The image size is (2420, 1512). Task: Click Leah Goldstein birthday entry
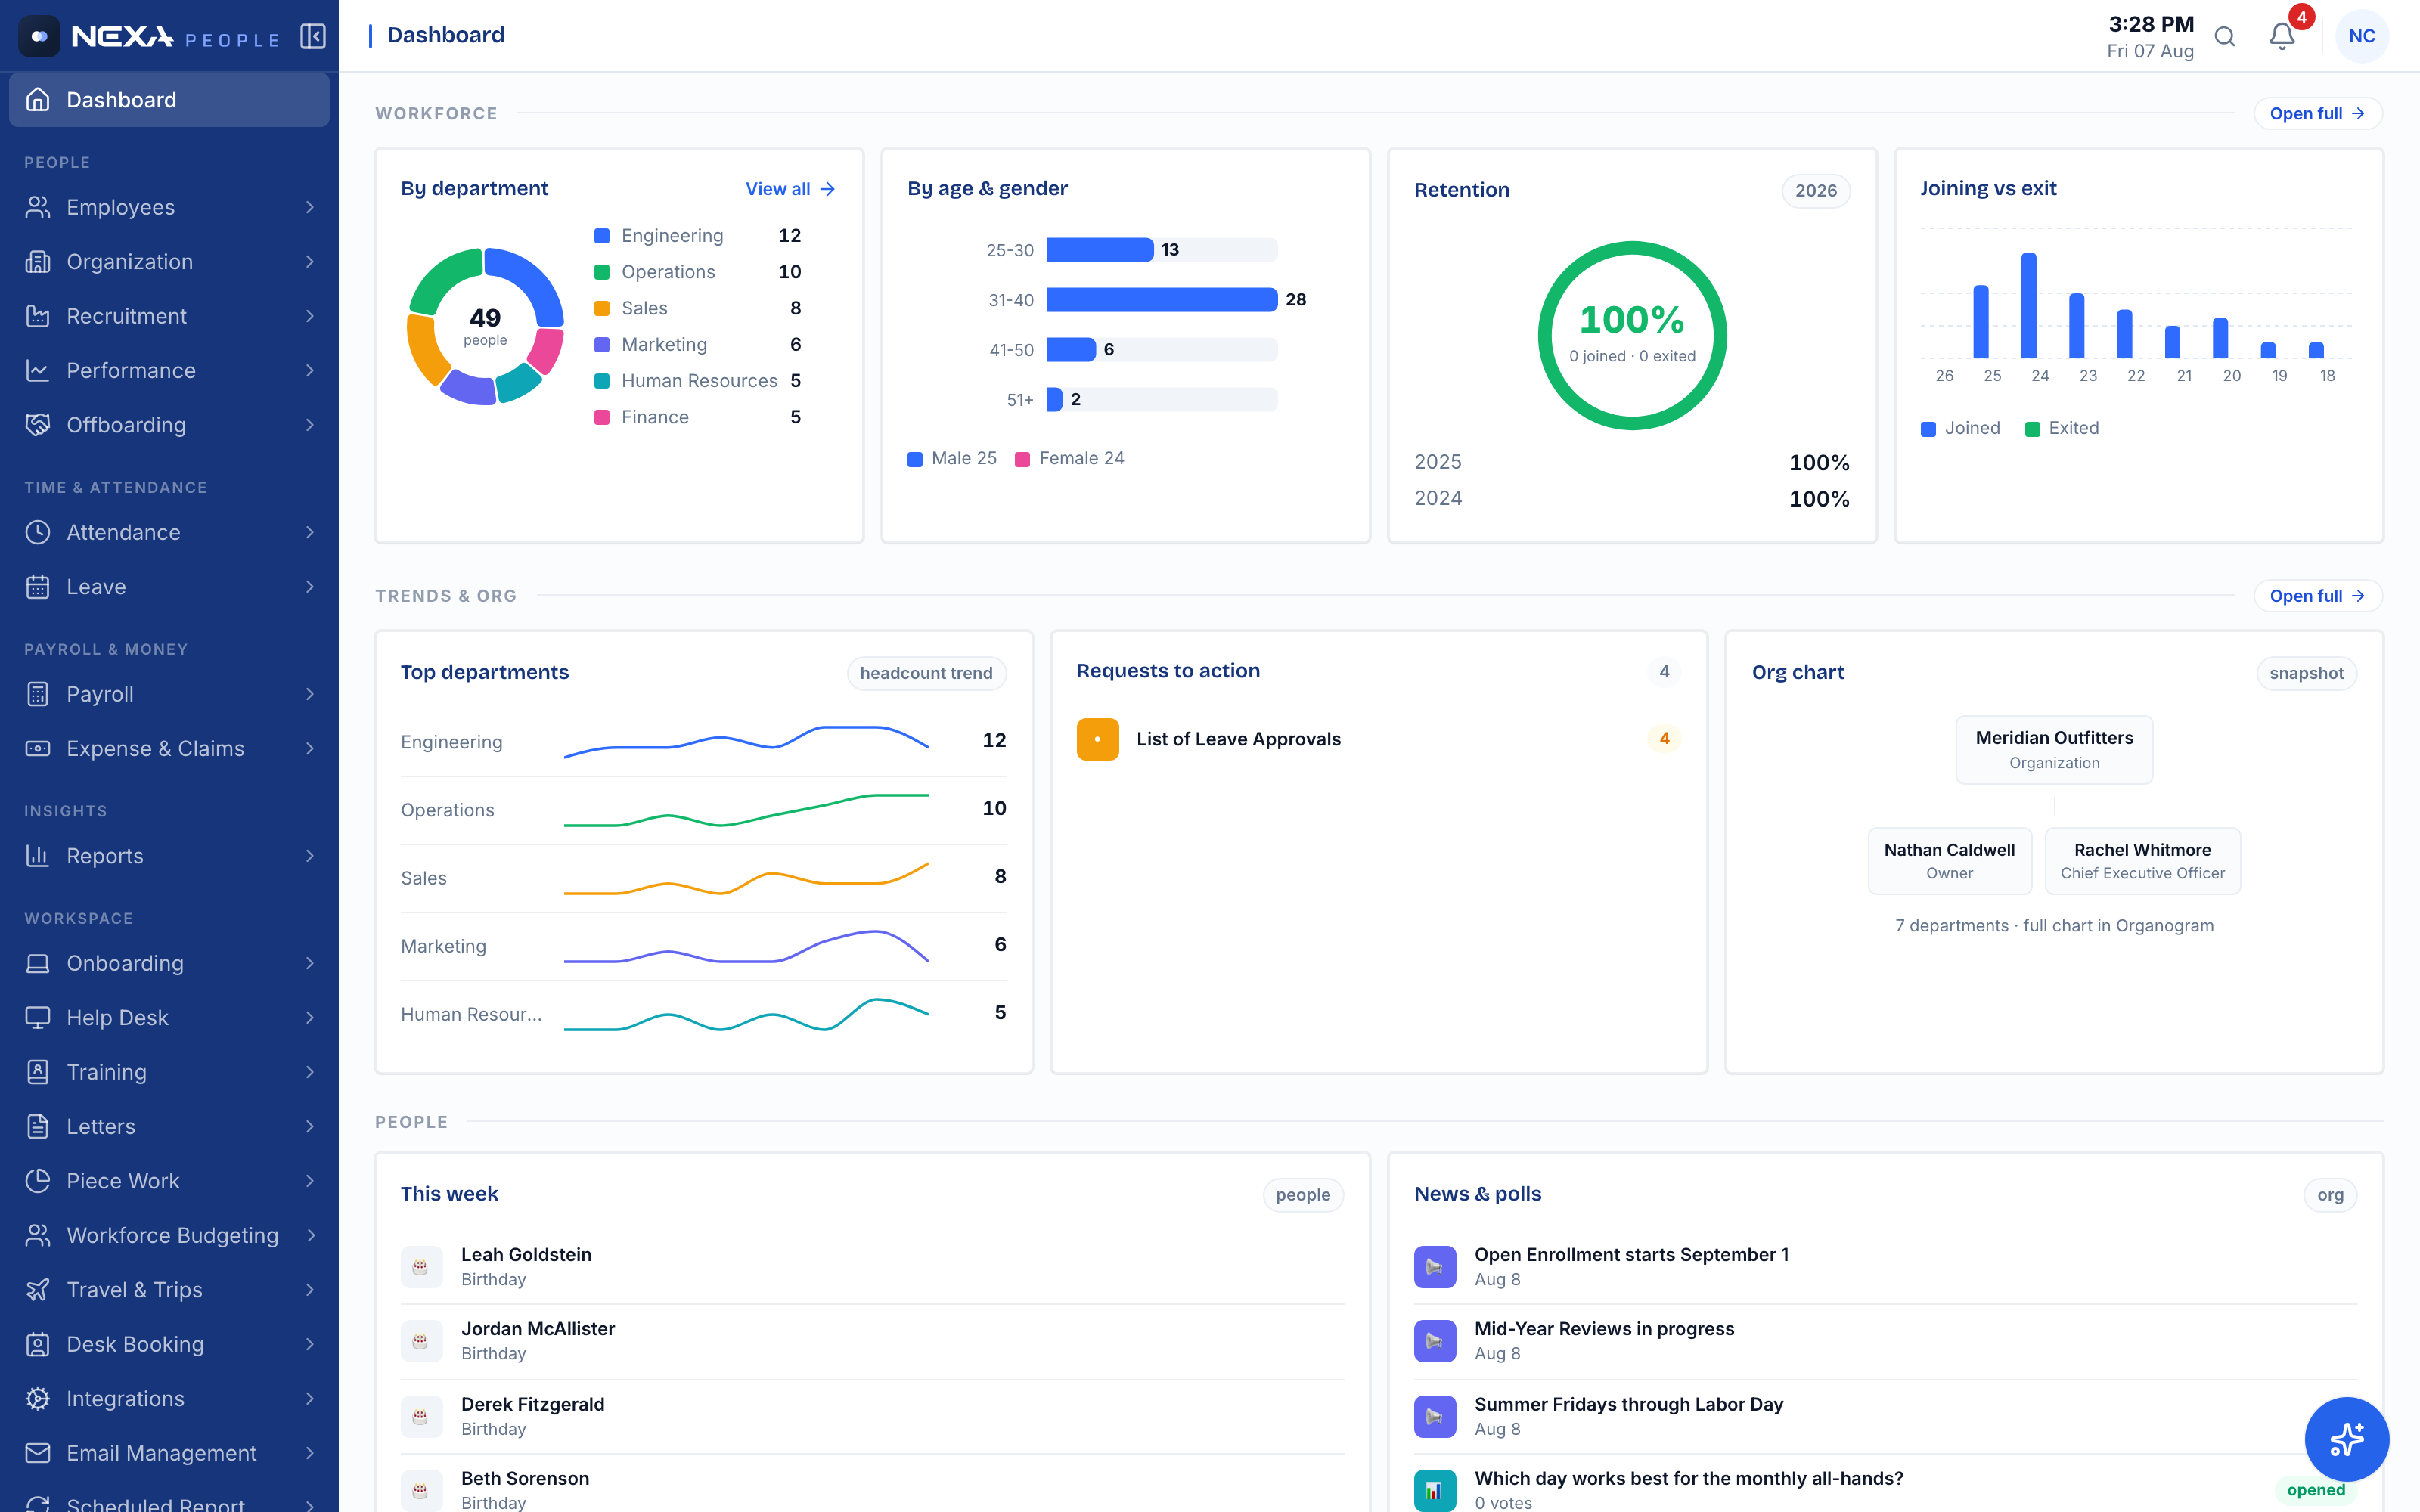871,1266
